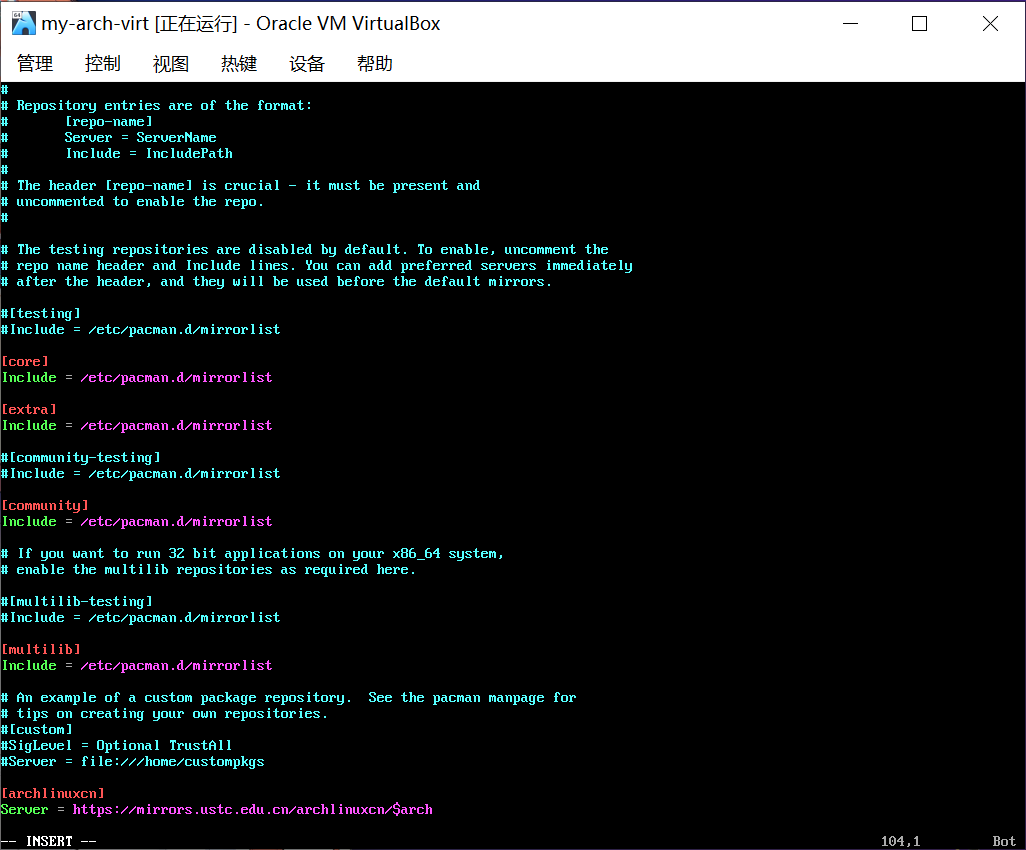Click the VirtualBox application icon in title bar
The height and width of the screenshot is (850, 1026).
pyautogui.click(x=22, y=23)
